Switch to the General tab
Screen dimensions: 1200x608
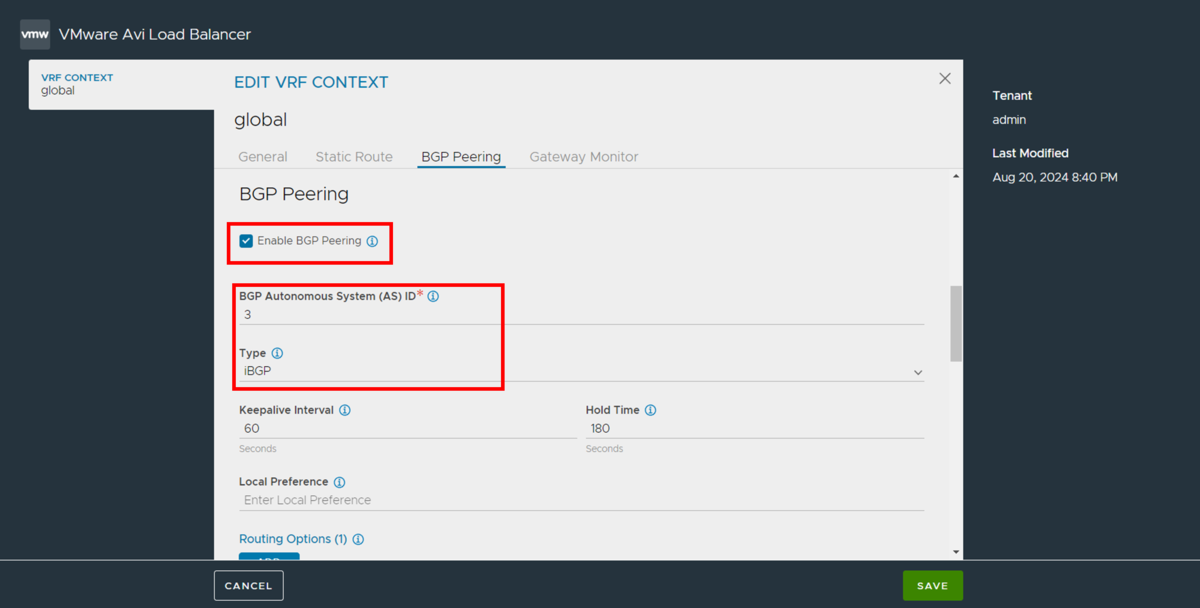263,157
